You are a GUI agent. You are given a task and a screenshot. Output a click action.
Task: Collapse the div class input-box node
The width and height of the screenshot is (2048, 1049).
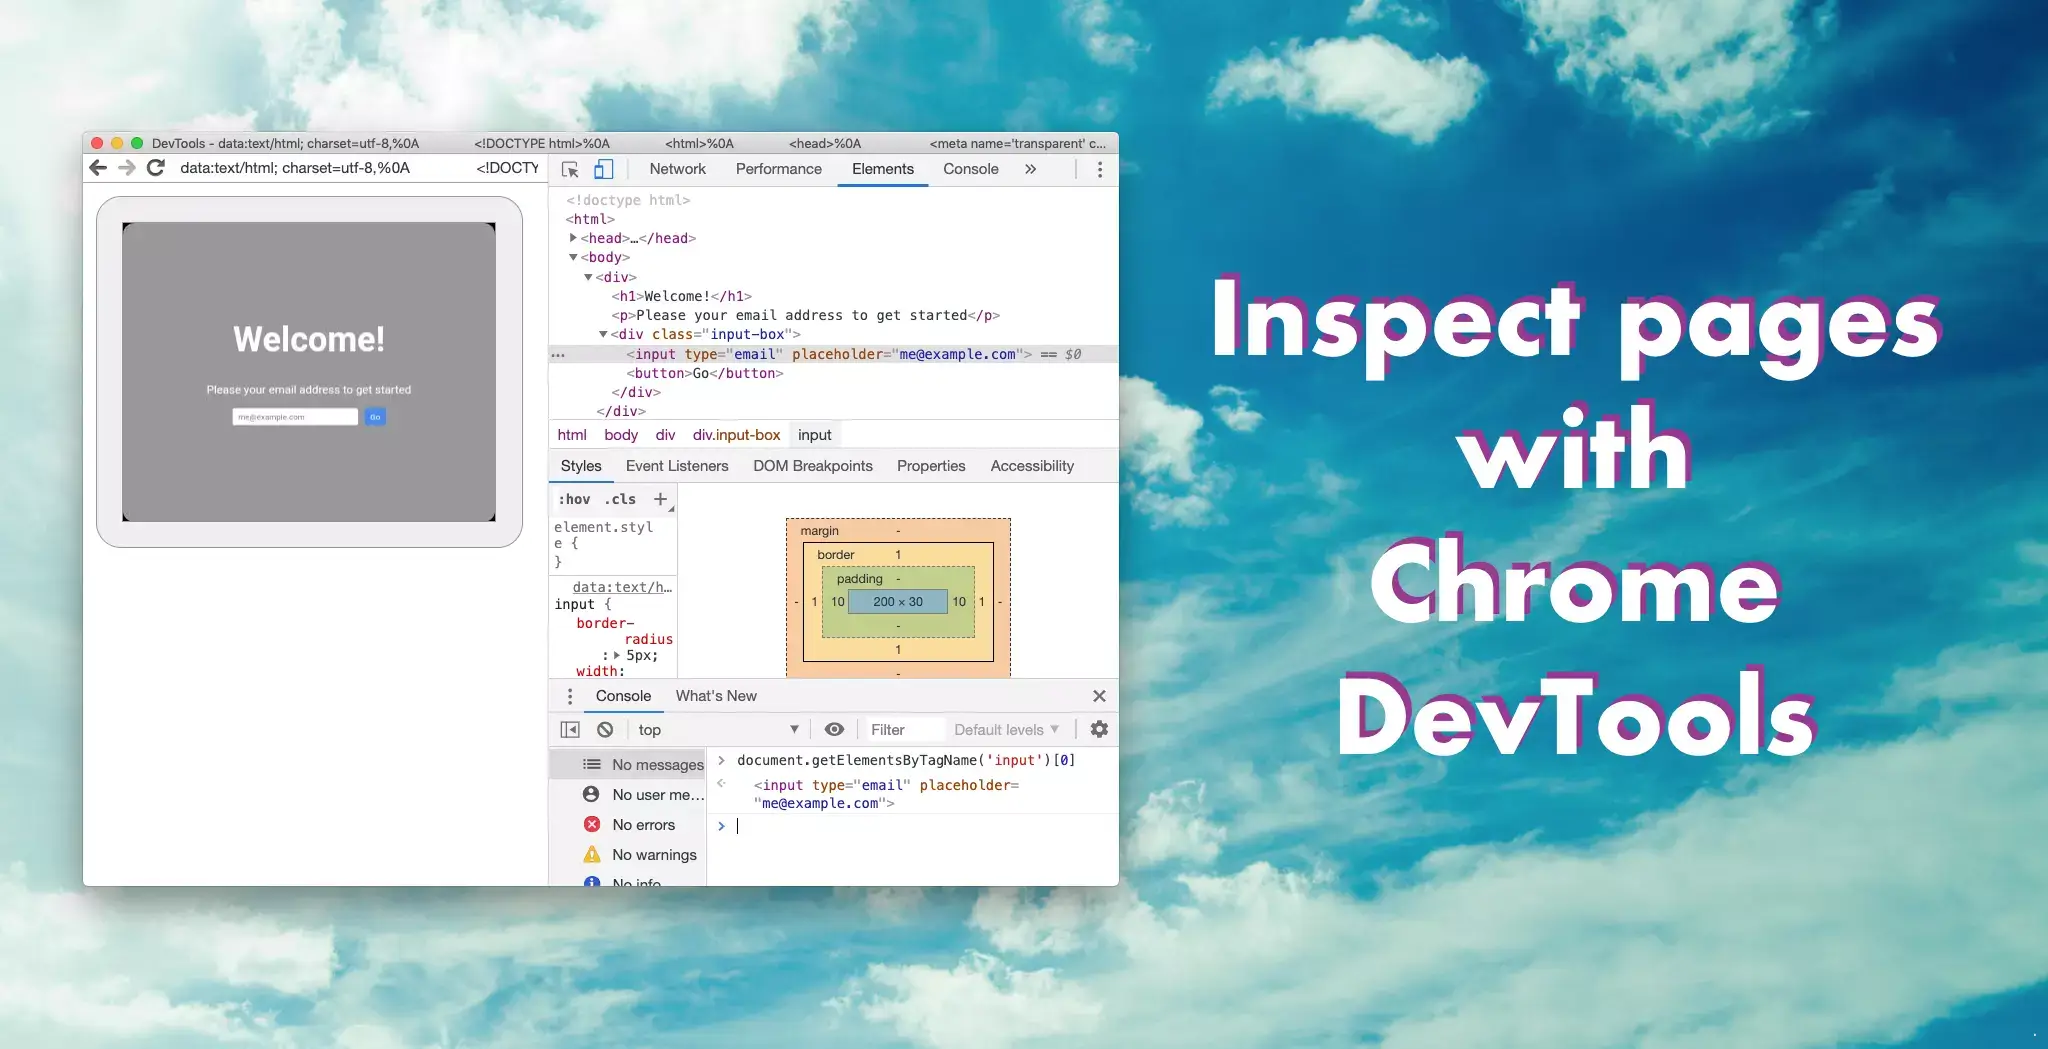coord(603,334)
